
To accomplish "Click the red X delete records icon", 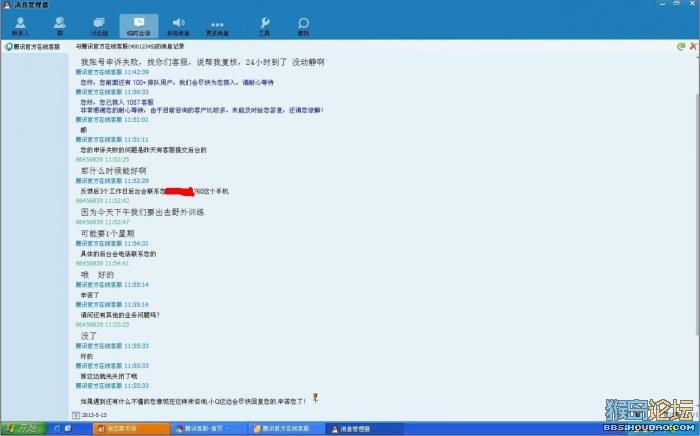I will [x=693, y=46].
